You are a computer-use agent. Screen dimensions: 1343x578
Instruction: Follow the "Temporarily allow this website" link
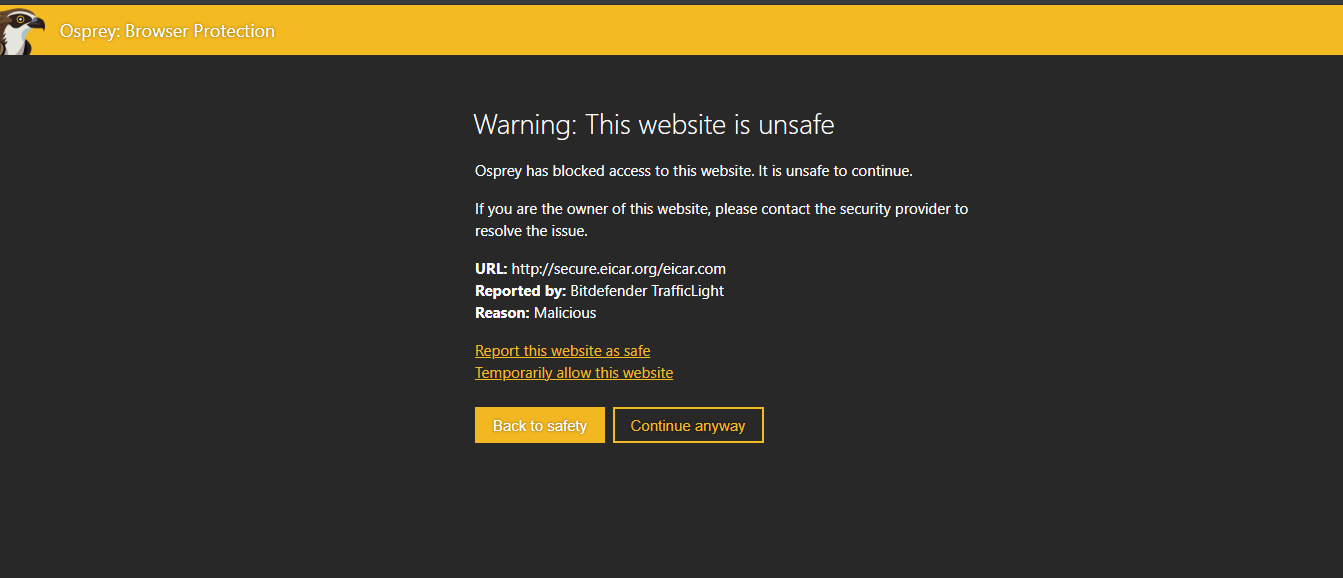click(574, 373)
